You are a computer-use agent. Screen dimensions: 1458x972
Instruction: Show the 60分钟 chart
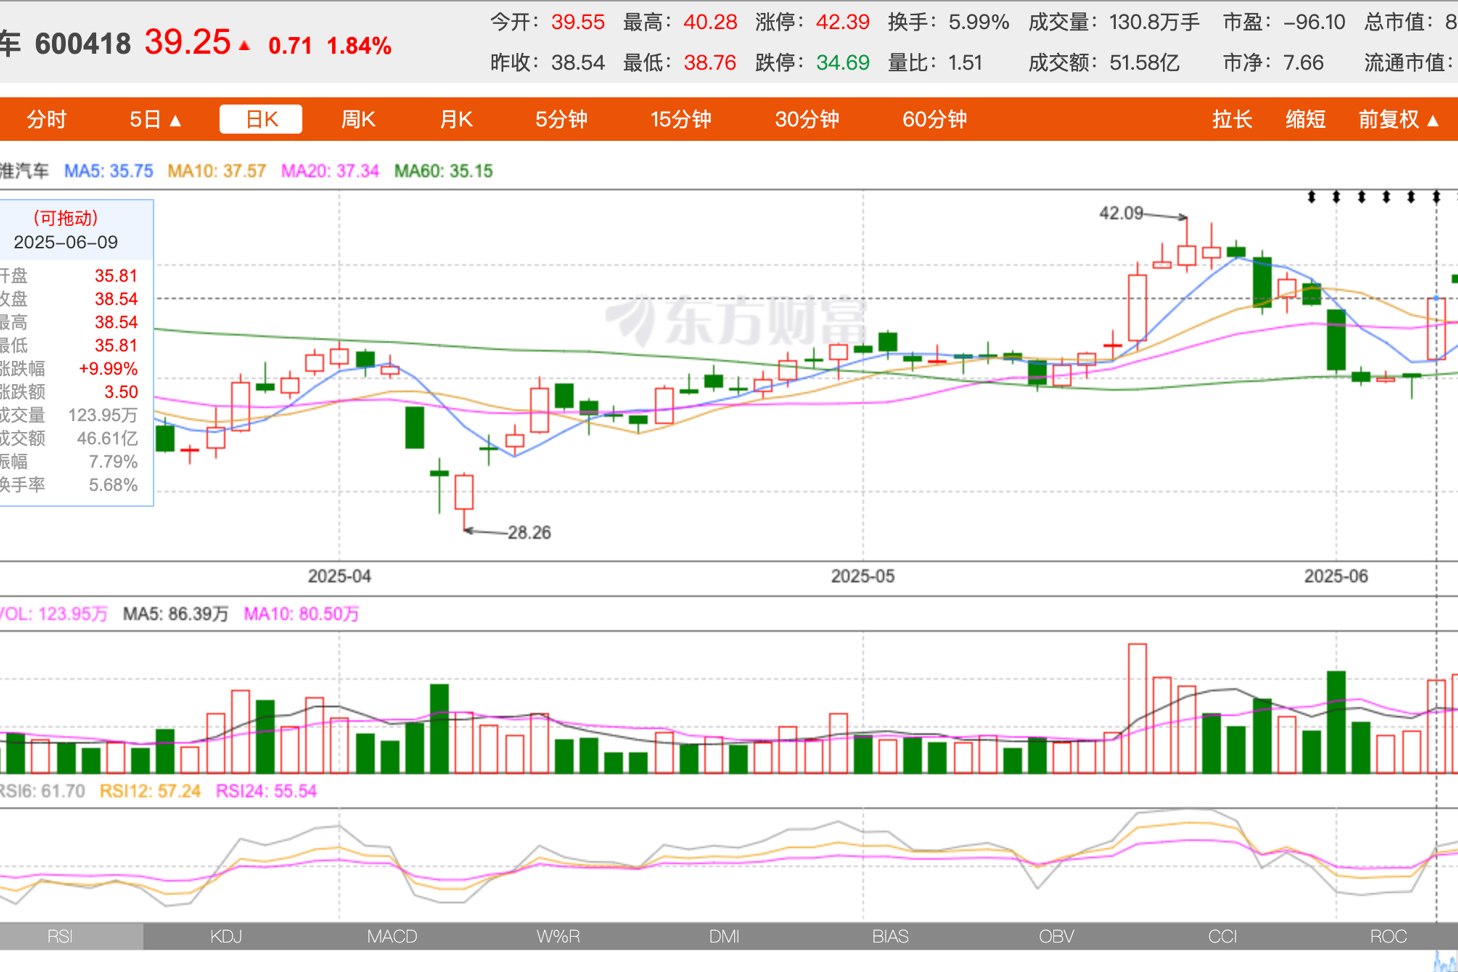[x=935, y=120]
